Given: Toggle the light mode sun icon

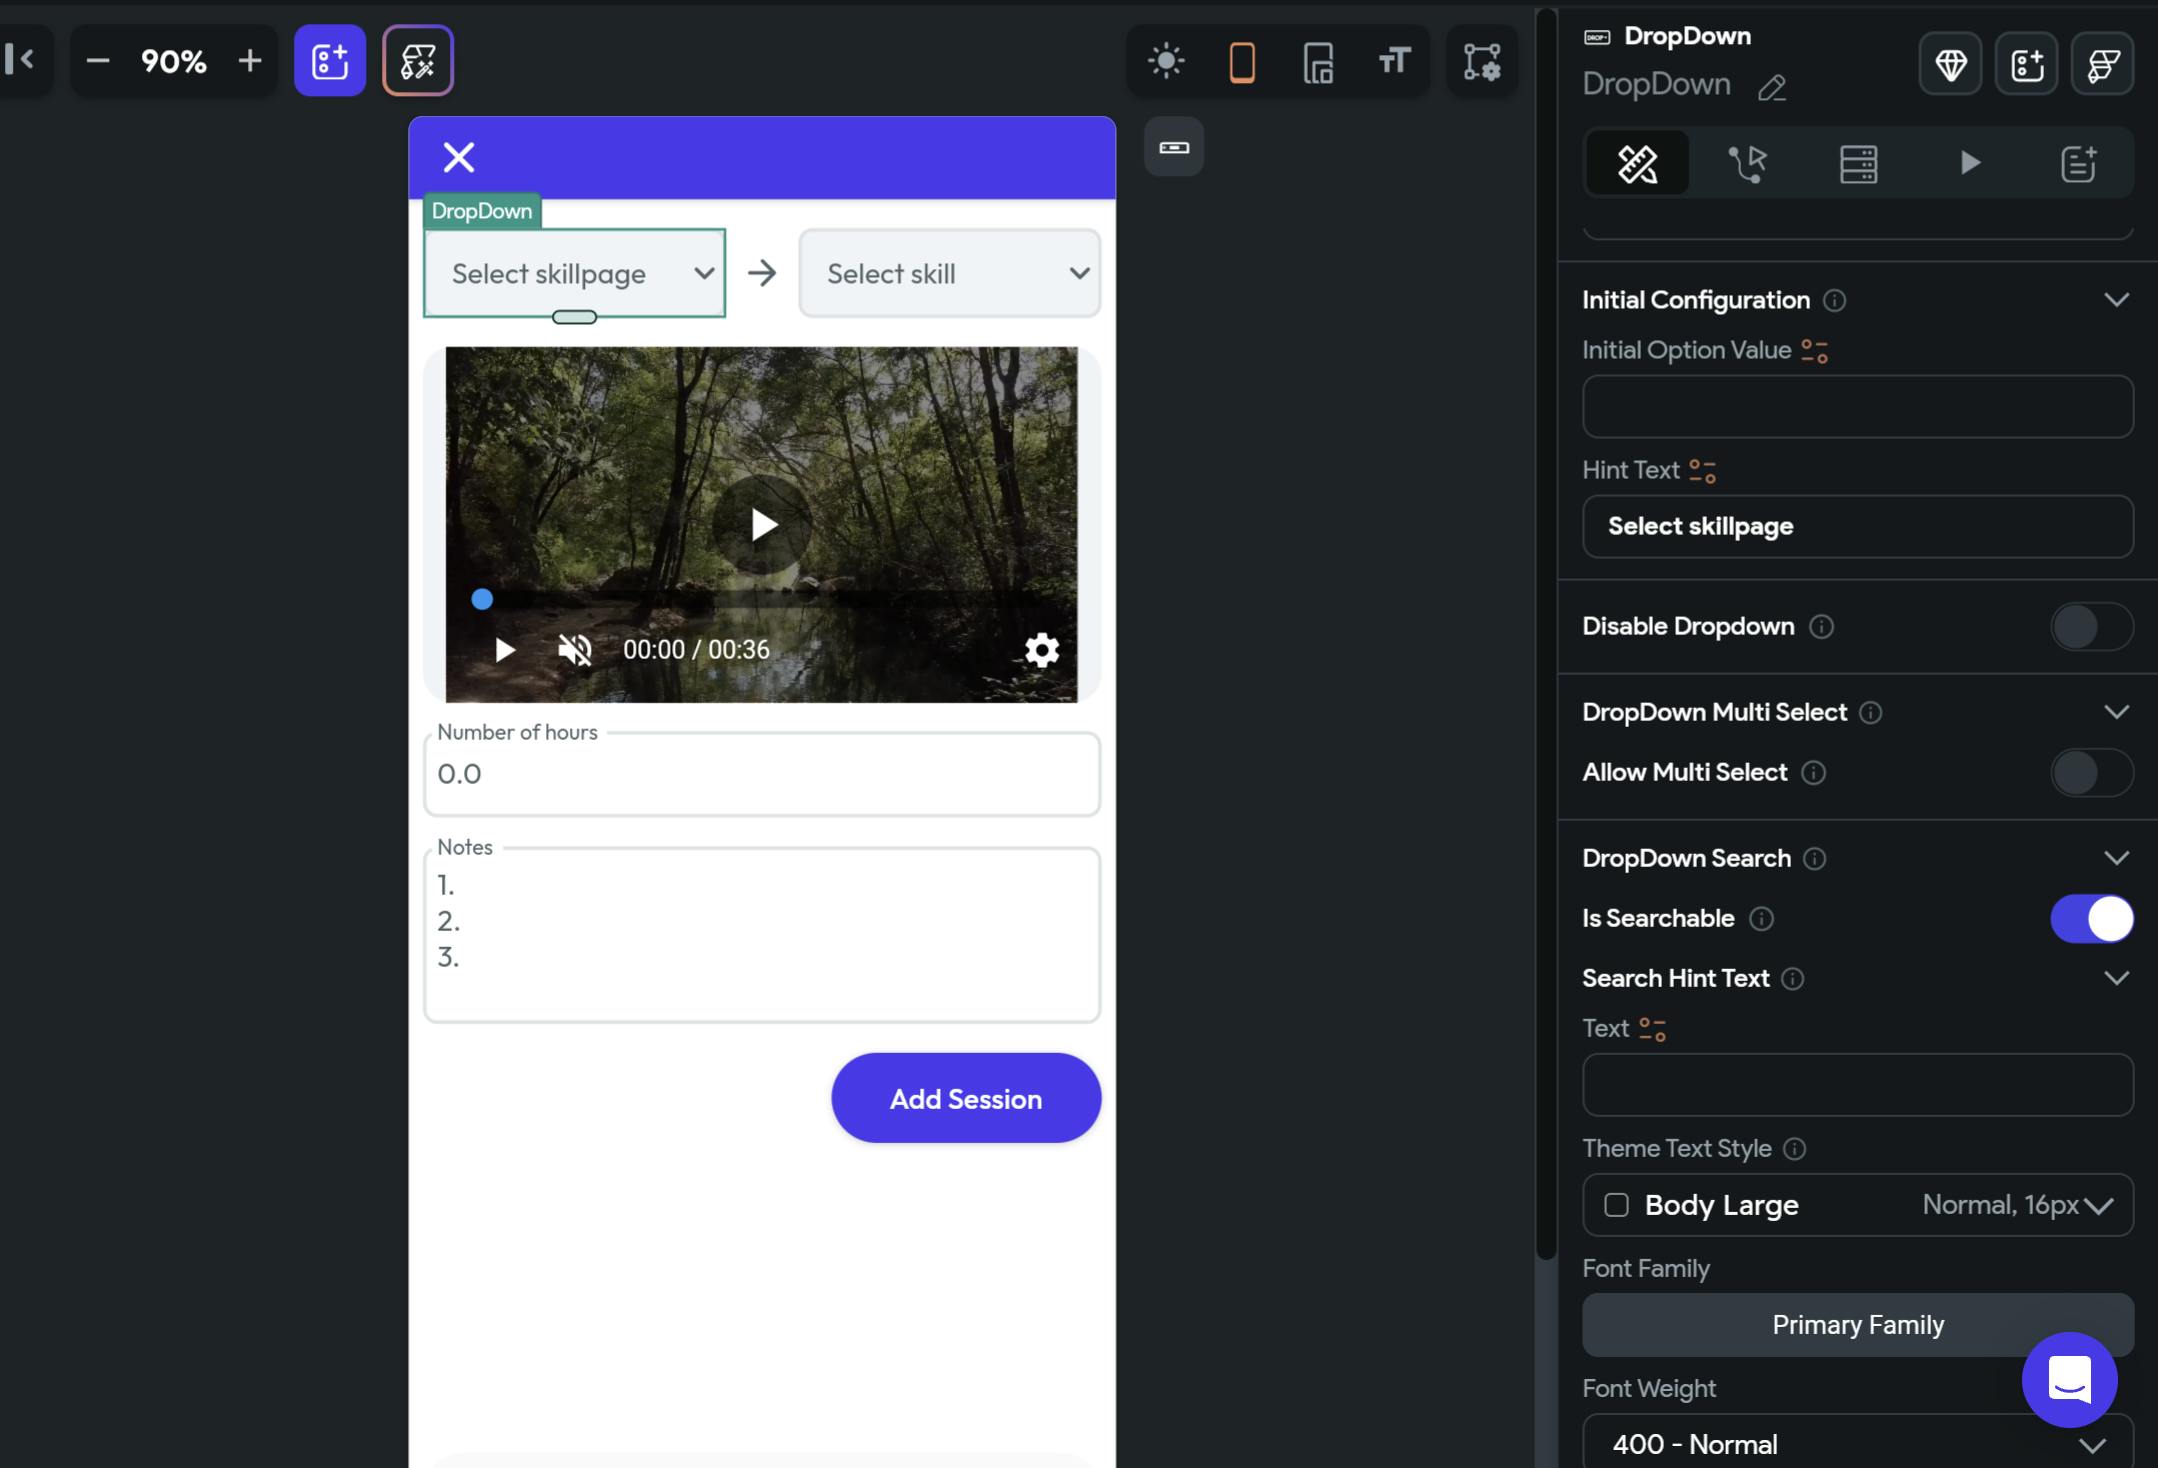Looking at the screenshot, I should click(1166, 61).
